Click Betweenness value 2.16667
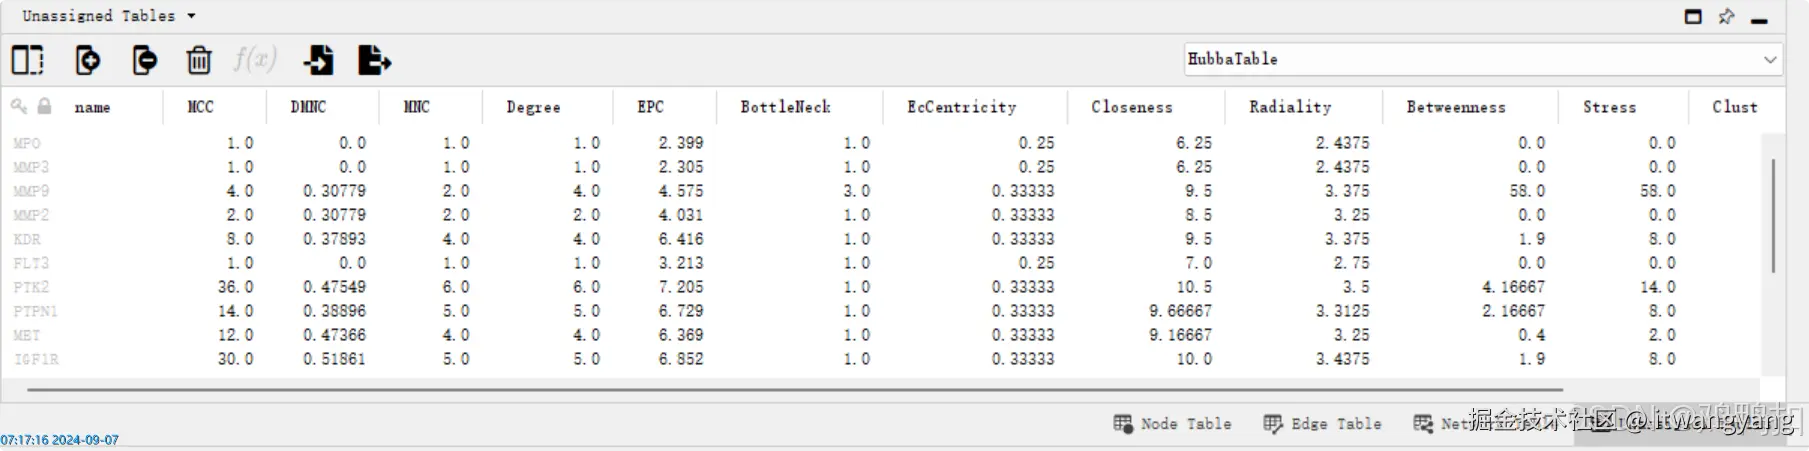Screen dimensions: 1809x451 1514,311
